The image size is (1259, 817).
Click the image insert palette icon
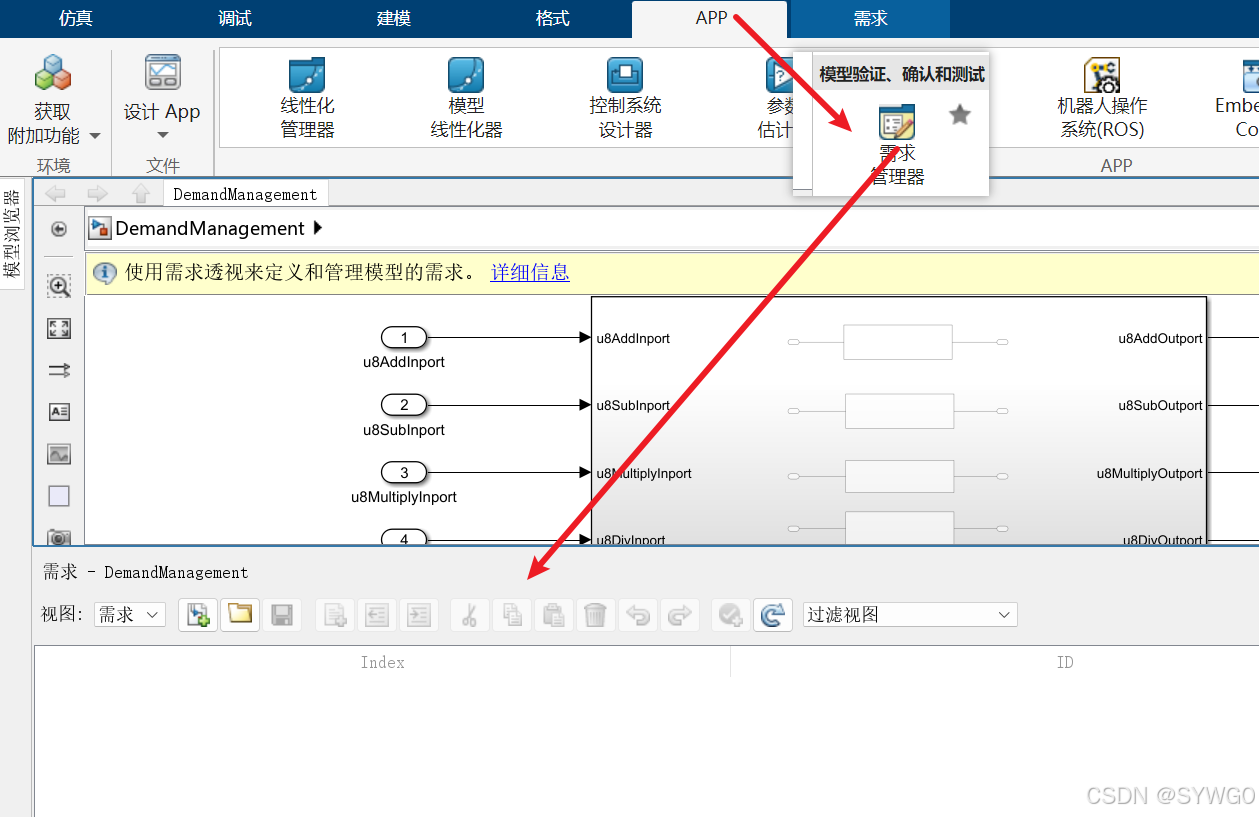click(59, 454)
